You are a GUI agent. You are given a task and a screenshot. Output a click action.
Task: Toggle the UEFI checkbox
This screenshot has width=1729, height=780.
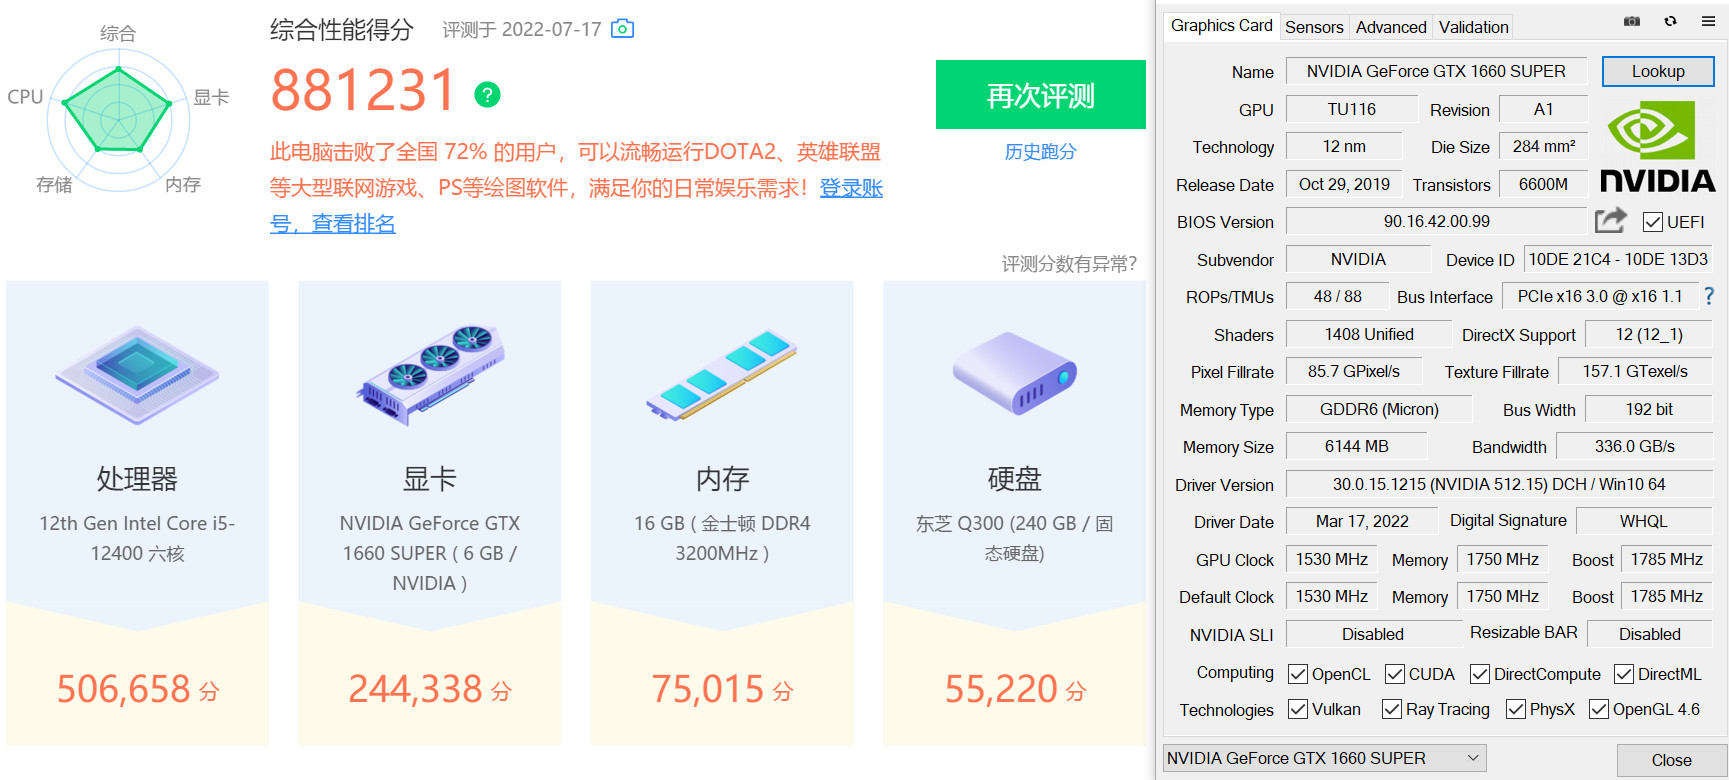1652,222
